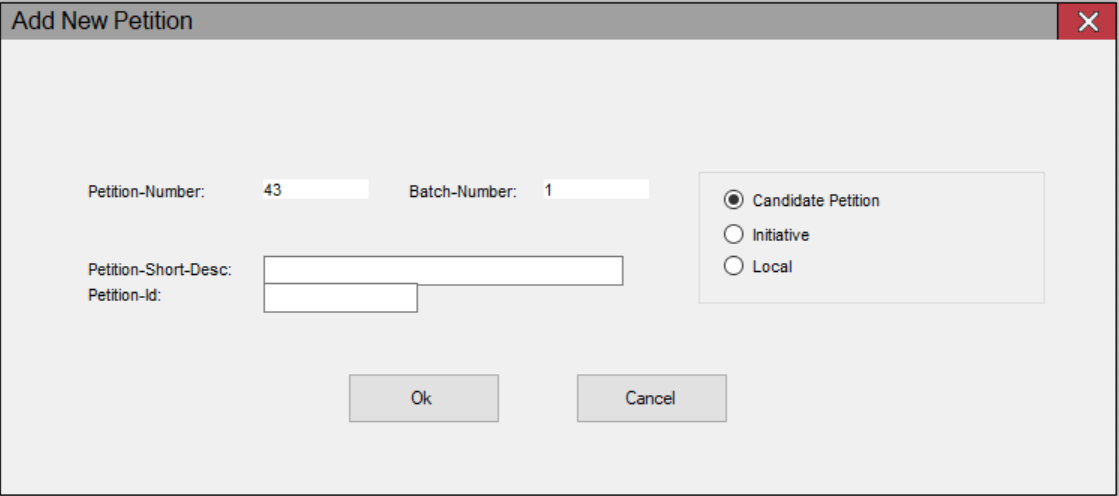Choose the Initiative radio option
Screen dimensions: 1119x496
[x=733, y=234]
